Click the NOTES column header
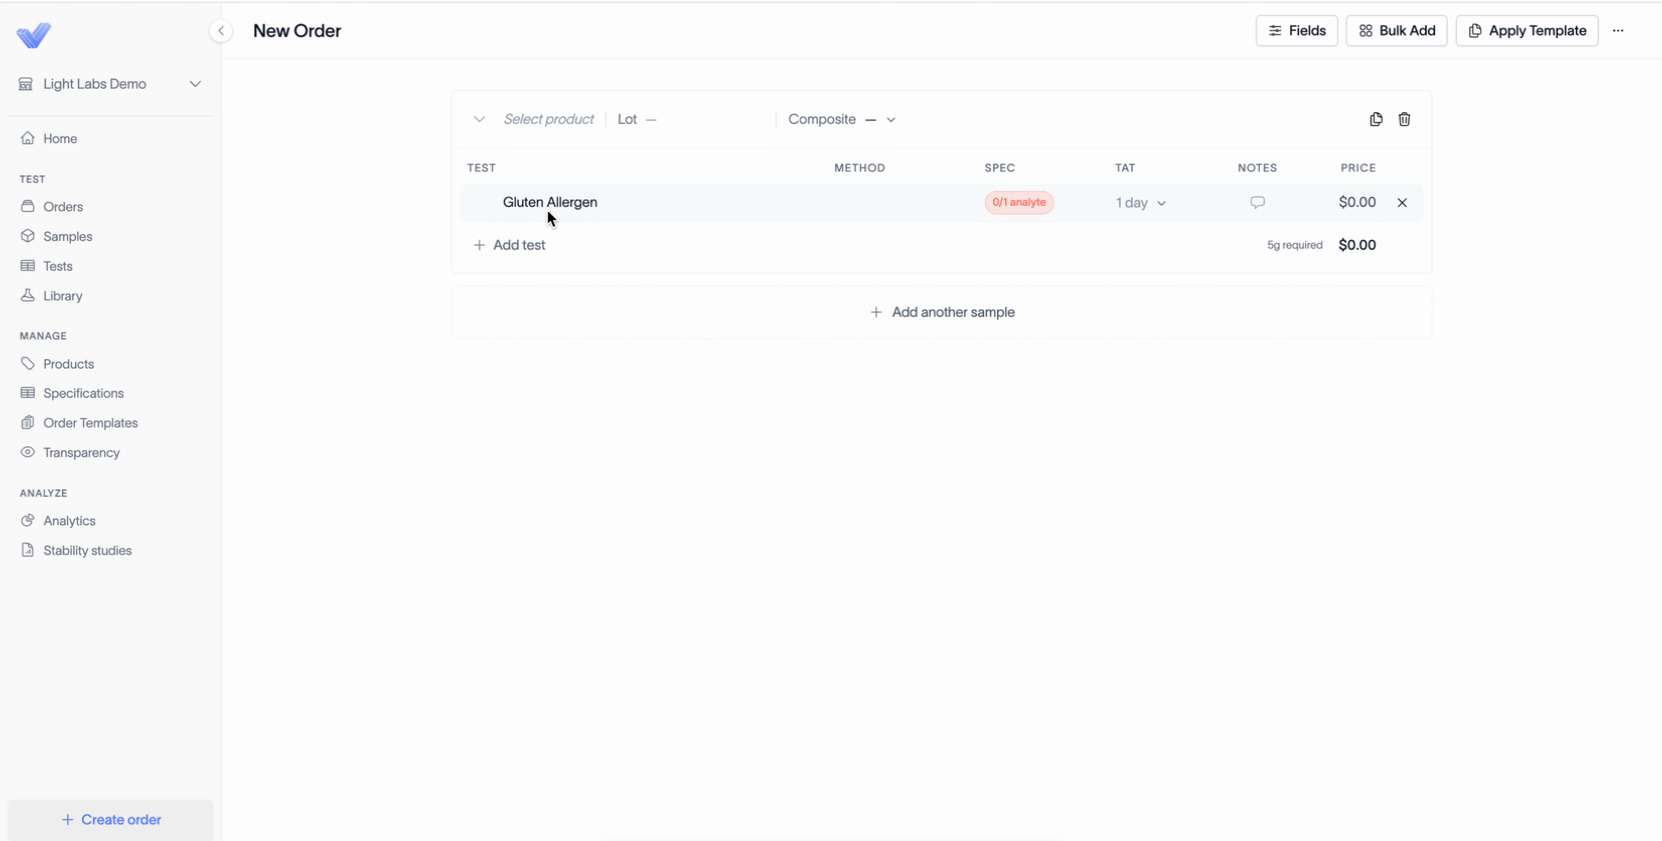The width and height of the screenshot is (1662, 841). 1257,168
